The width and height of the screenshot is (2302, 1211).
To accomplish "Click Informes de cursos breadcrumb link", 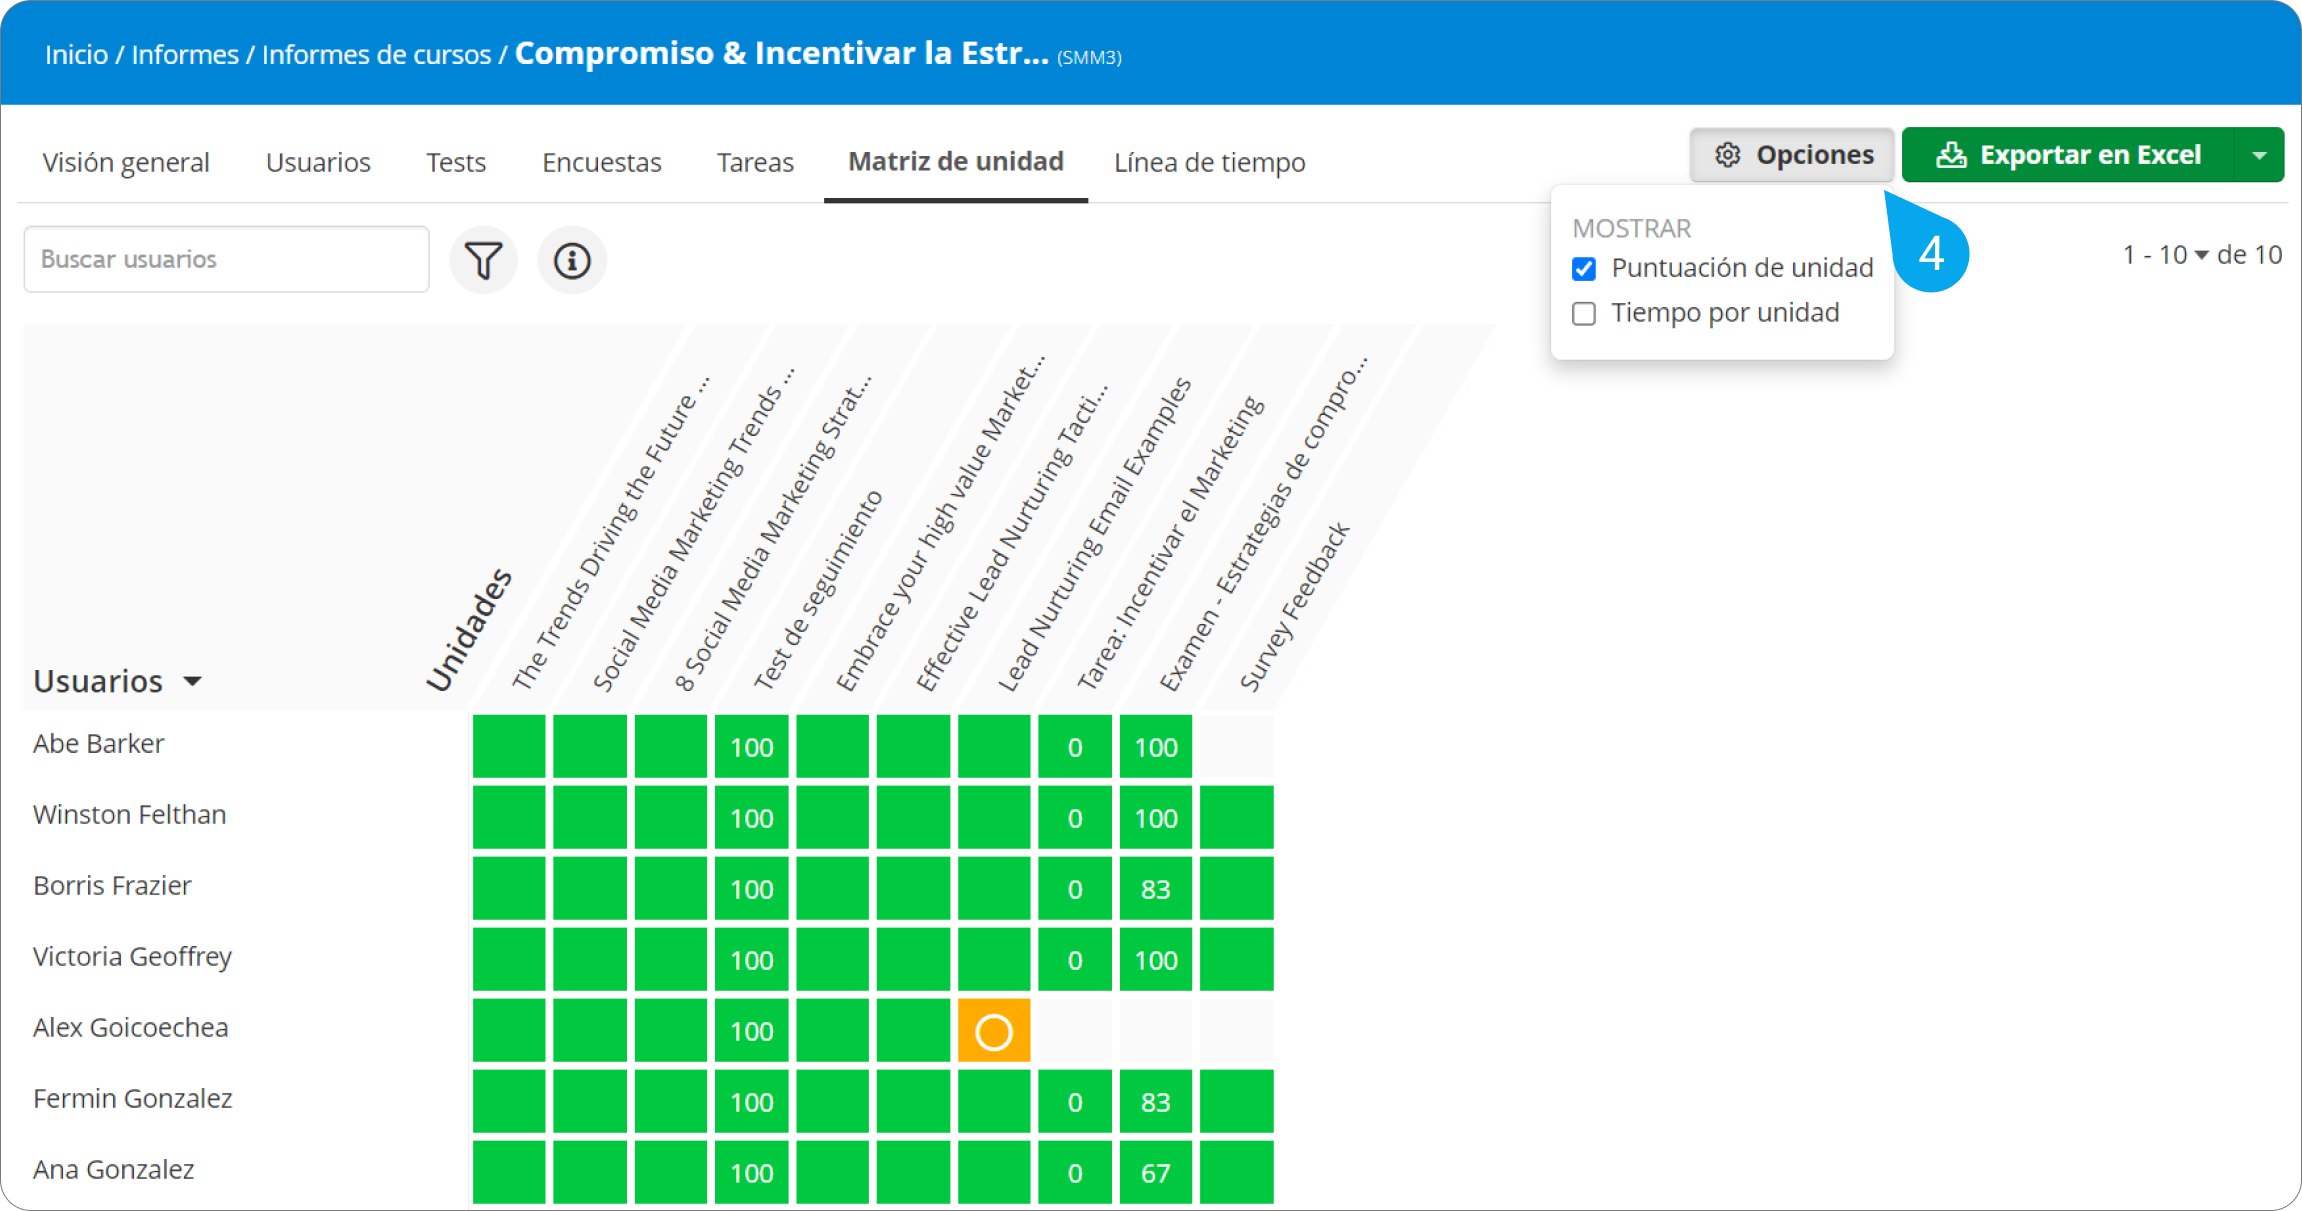I will point(376,54).
